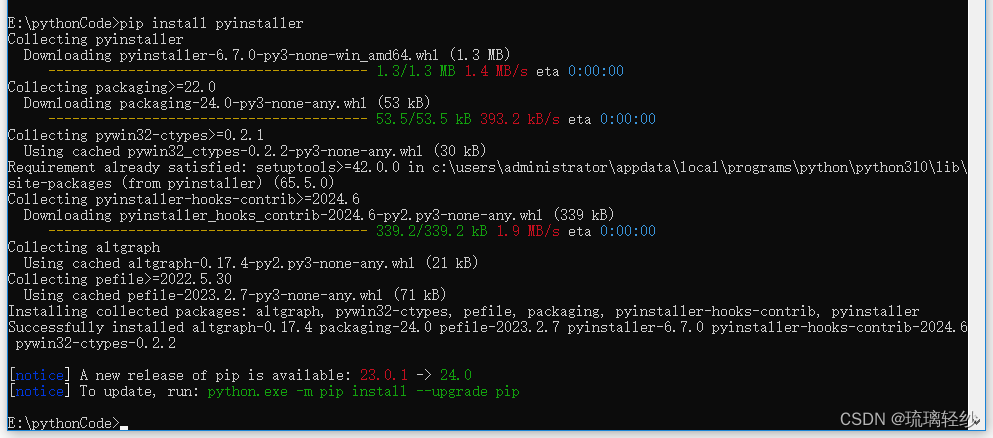Screen dimensions: 993x438
Task: Click the 'Collecting altgraph' line
Action: click(x=84, y=247)
